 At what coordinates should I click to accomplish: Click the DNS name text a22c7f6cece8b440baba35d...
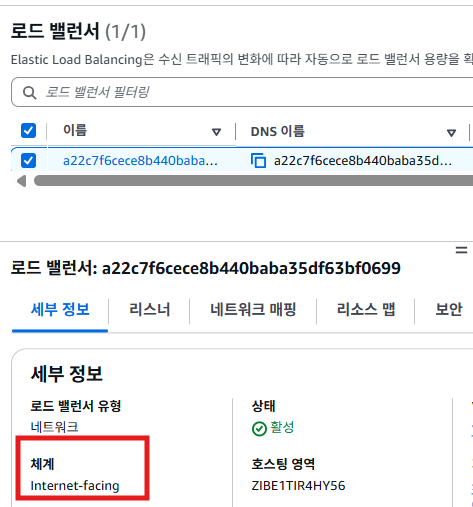(363, 161)
